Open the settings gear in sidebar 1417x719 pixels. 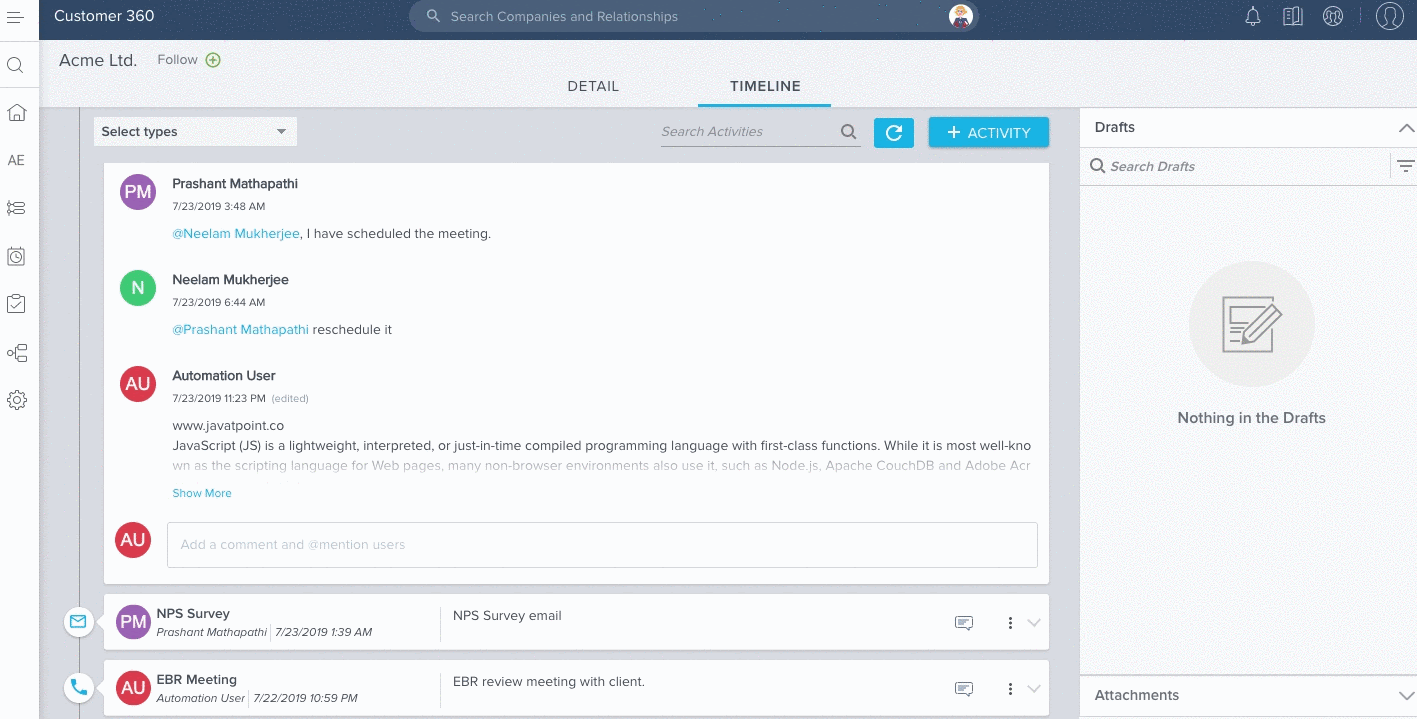(16, 400)
